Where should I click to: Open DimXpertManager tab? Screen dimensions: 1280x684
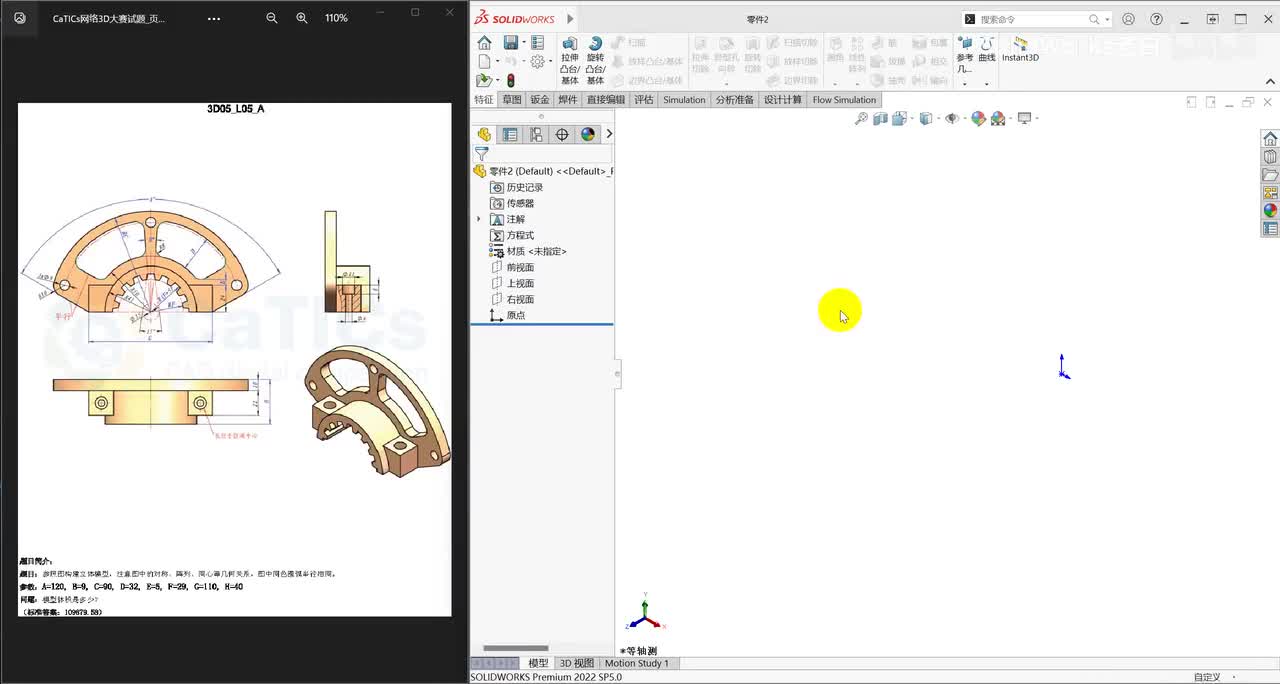[x=562, y=134]
